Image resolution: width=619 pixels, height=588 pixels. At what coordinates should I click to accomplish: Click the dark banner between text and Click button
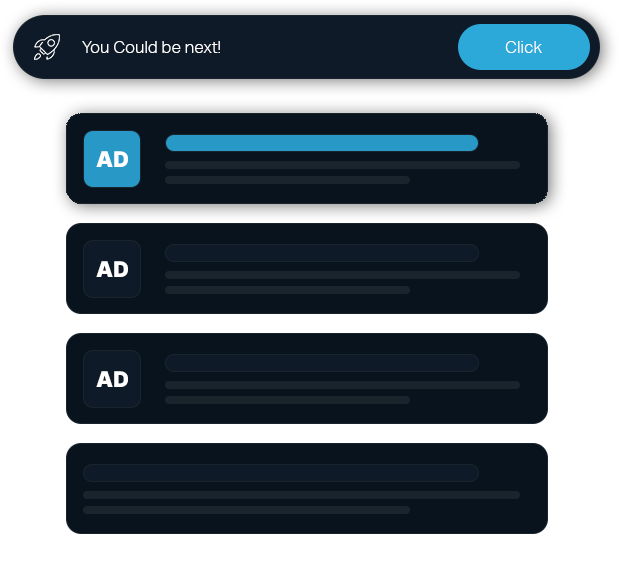point(340,47)
